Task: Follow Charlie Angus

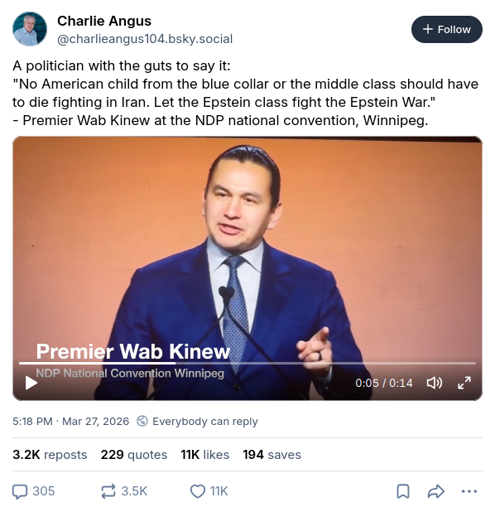Action: pyautogui.click(x=447, y=29)
